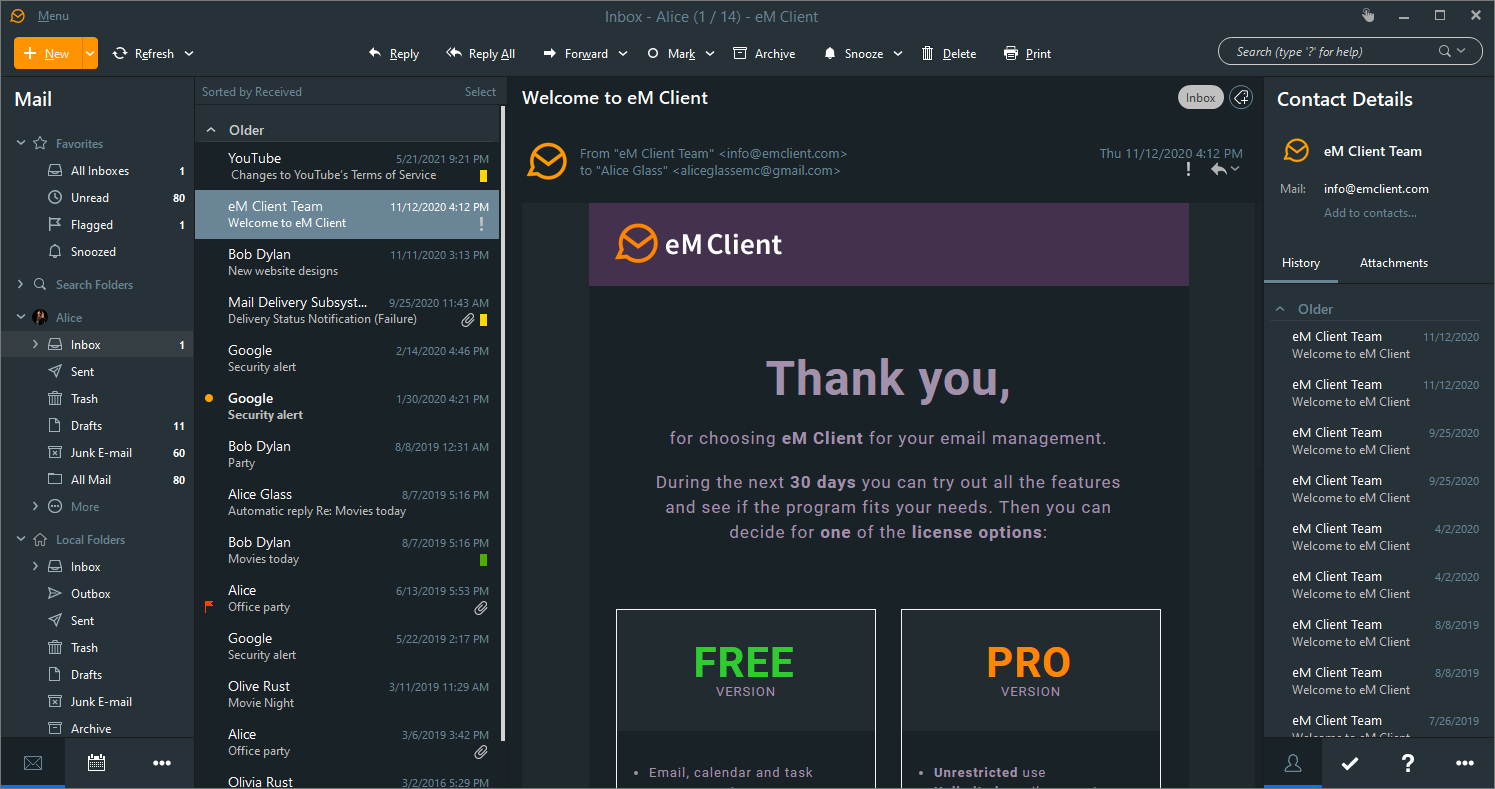Open the New button dropdown arrow

[90, 53]
